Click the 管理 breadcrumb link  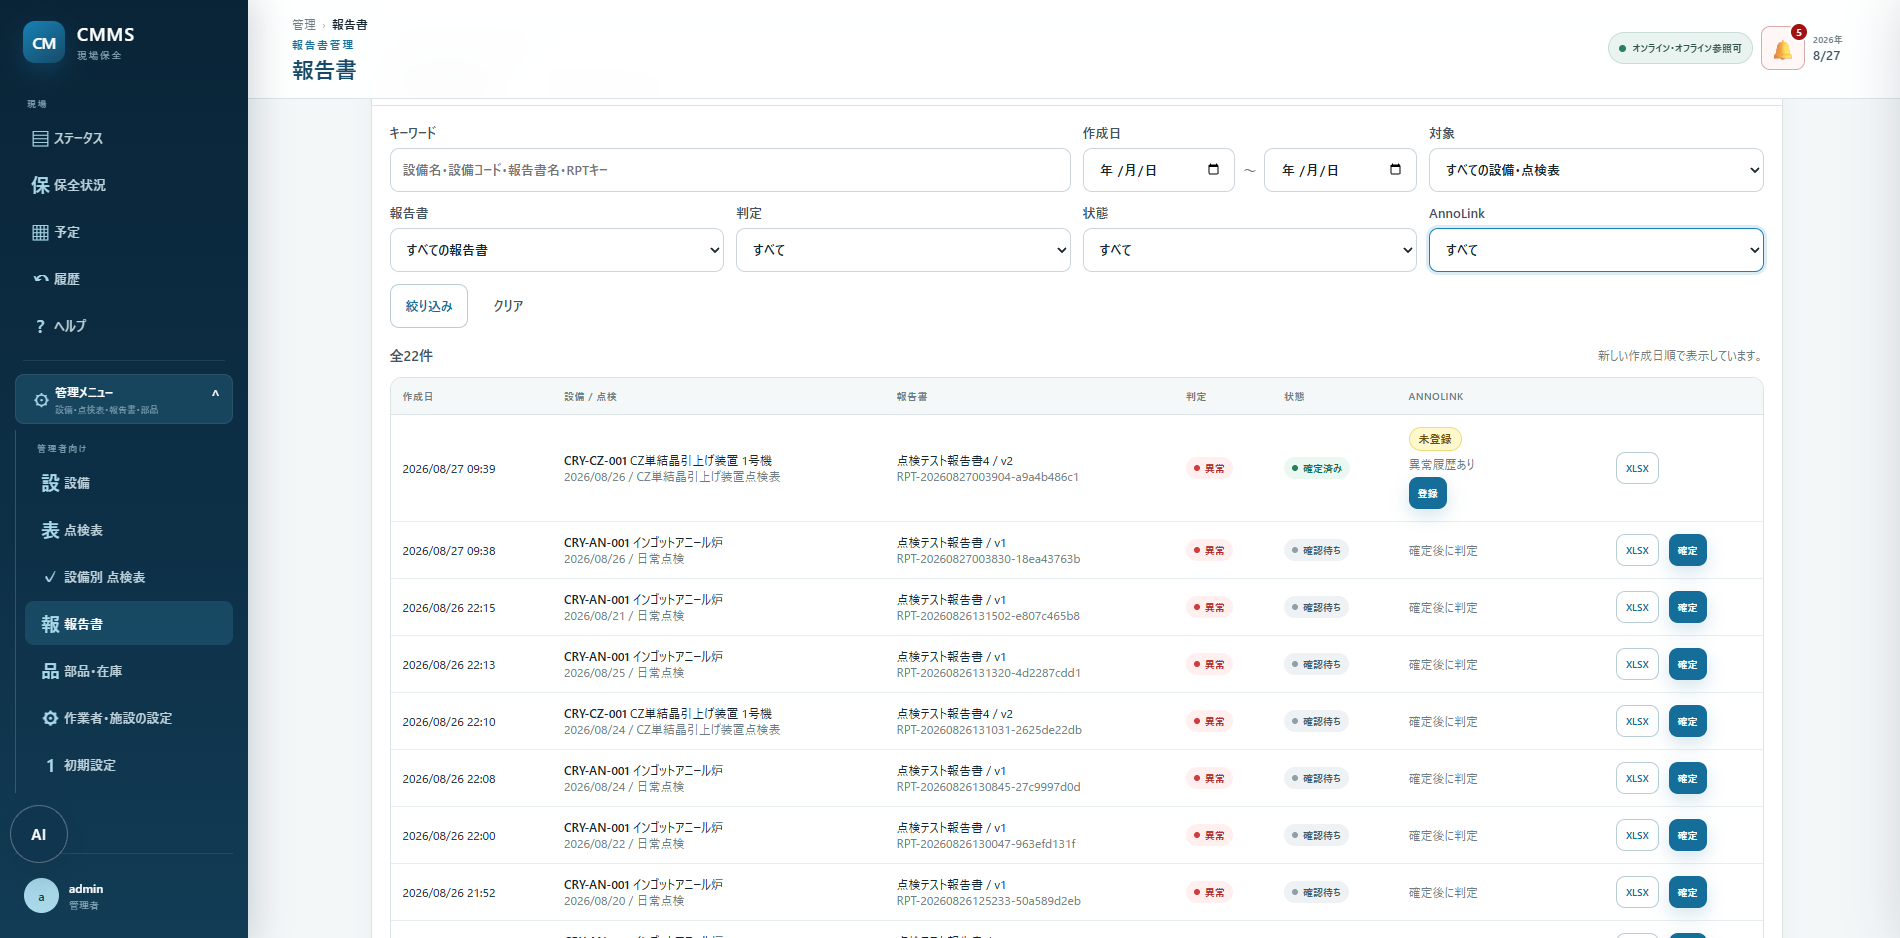pyautogui.click(x=304, y=24)
